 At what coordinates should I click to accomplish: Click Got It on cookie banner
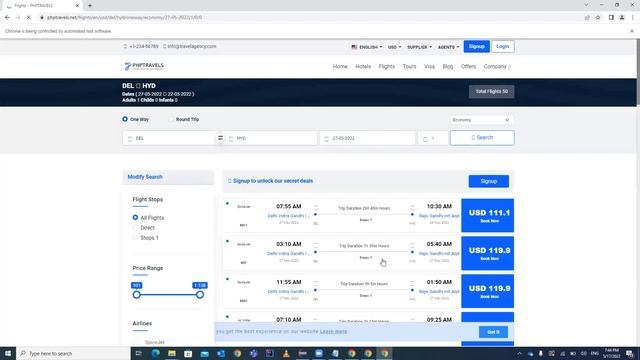click(493, 332)
